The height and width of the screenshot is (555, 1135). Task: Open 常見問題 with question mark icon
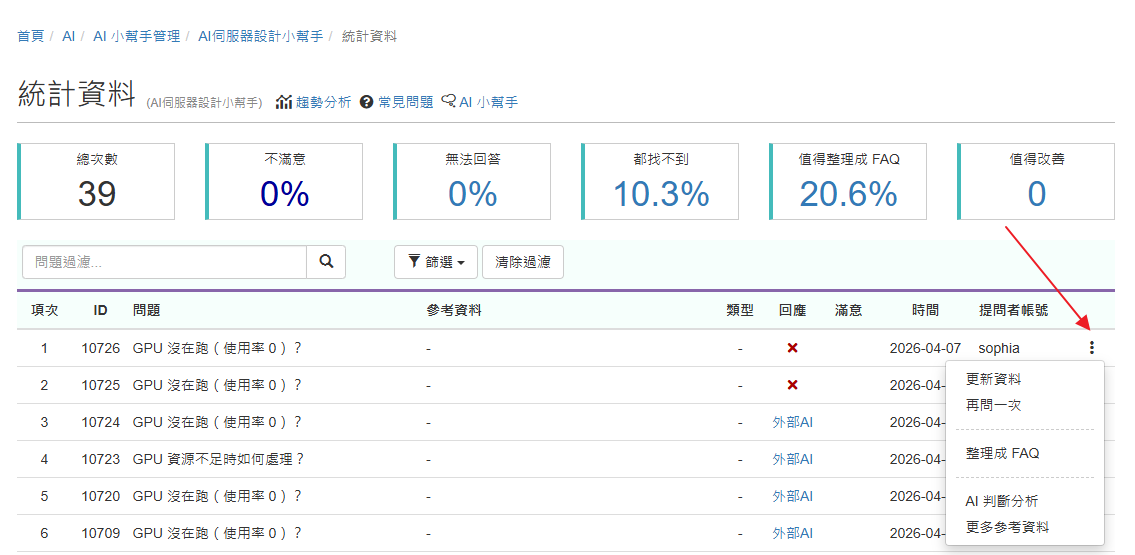tap(397, 102)
